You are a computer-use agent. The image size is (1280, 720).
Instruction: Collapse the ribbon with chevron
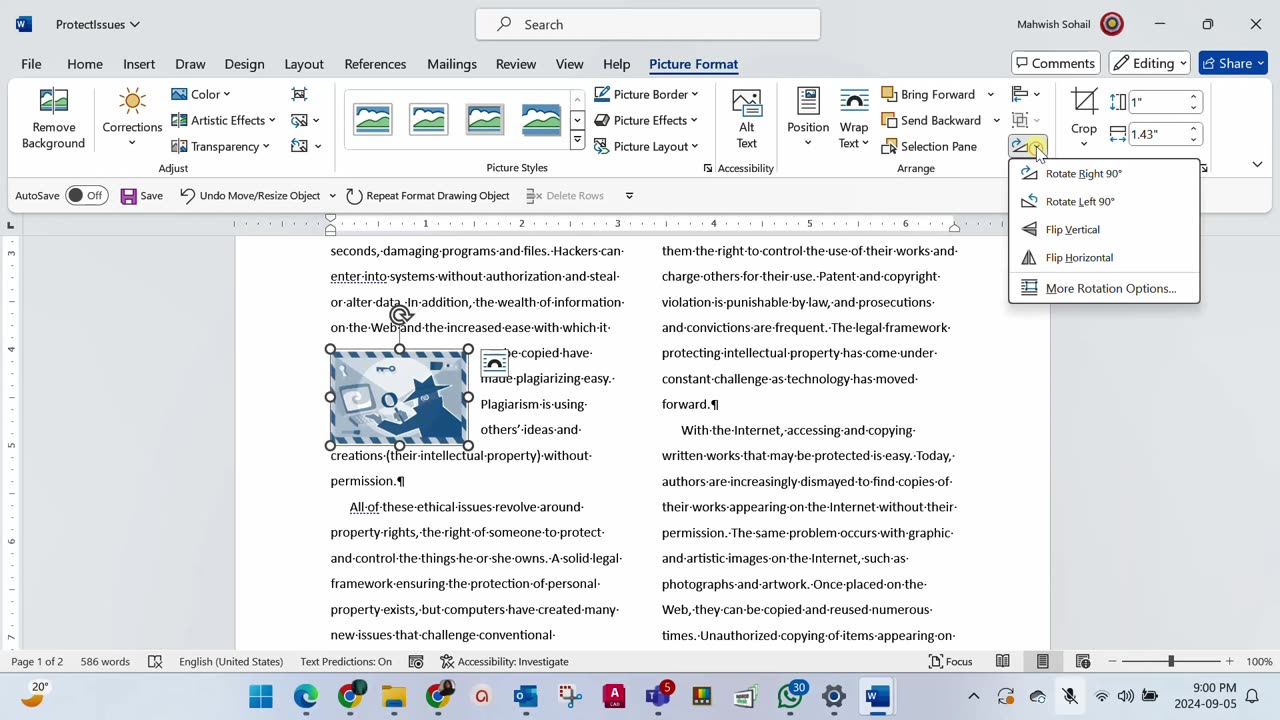pyautogui.click(x=1257, y=164)
